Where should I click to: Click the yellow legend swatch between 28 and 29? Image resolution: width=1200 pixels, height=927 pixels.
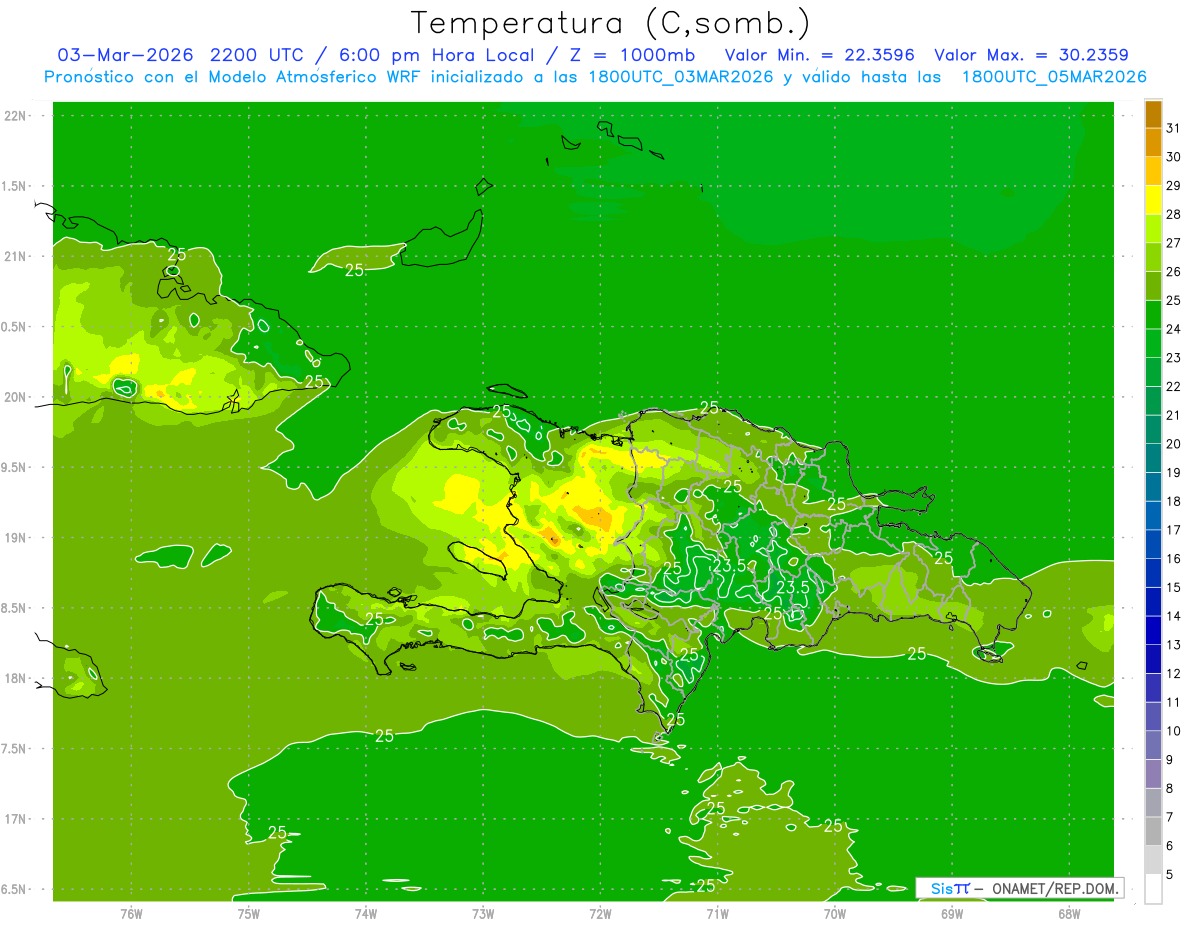pyautogui.click(x=1153, y=200)
